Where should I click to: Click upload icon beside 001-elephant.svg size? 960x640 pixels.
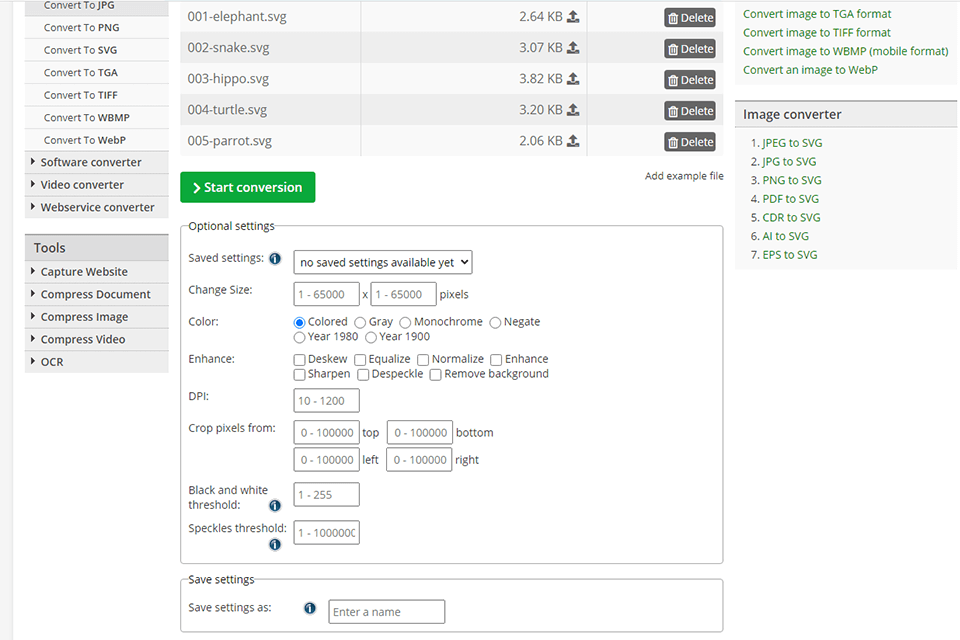pyautogui.click(x=572, y=17)
